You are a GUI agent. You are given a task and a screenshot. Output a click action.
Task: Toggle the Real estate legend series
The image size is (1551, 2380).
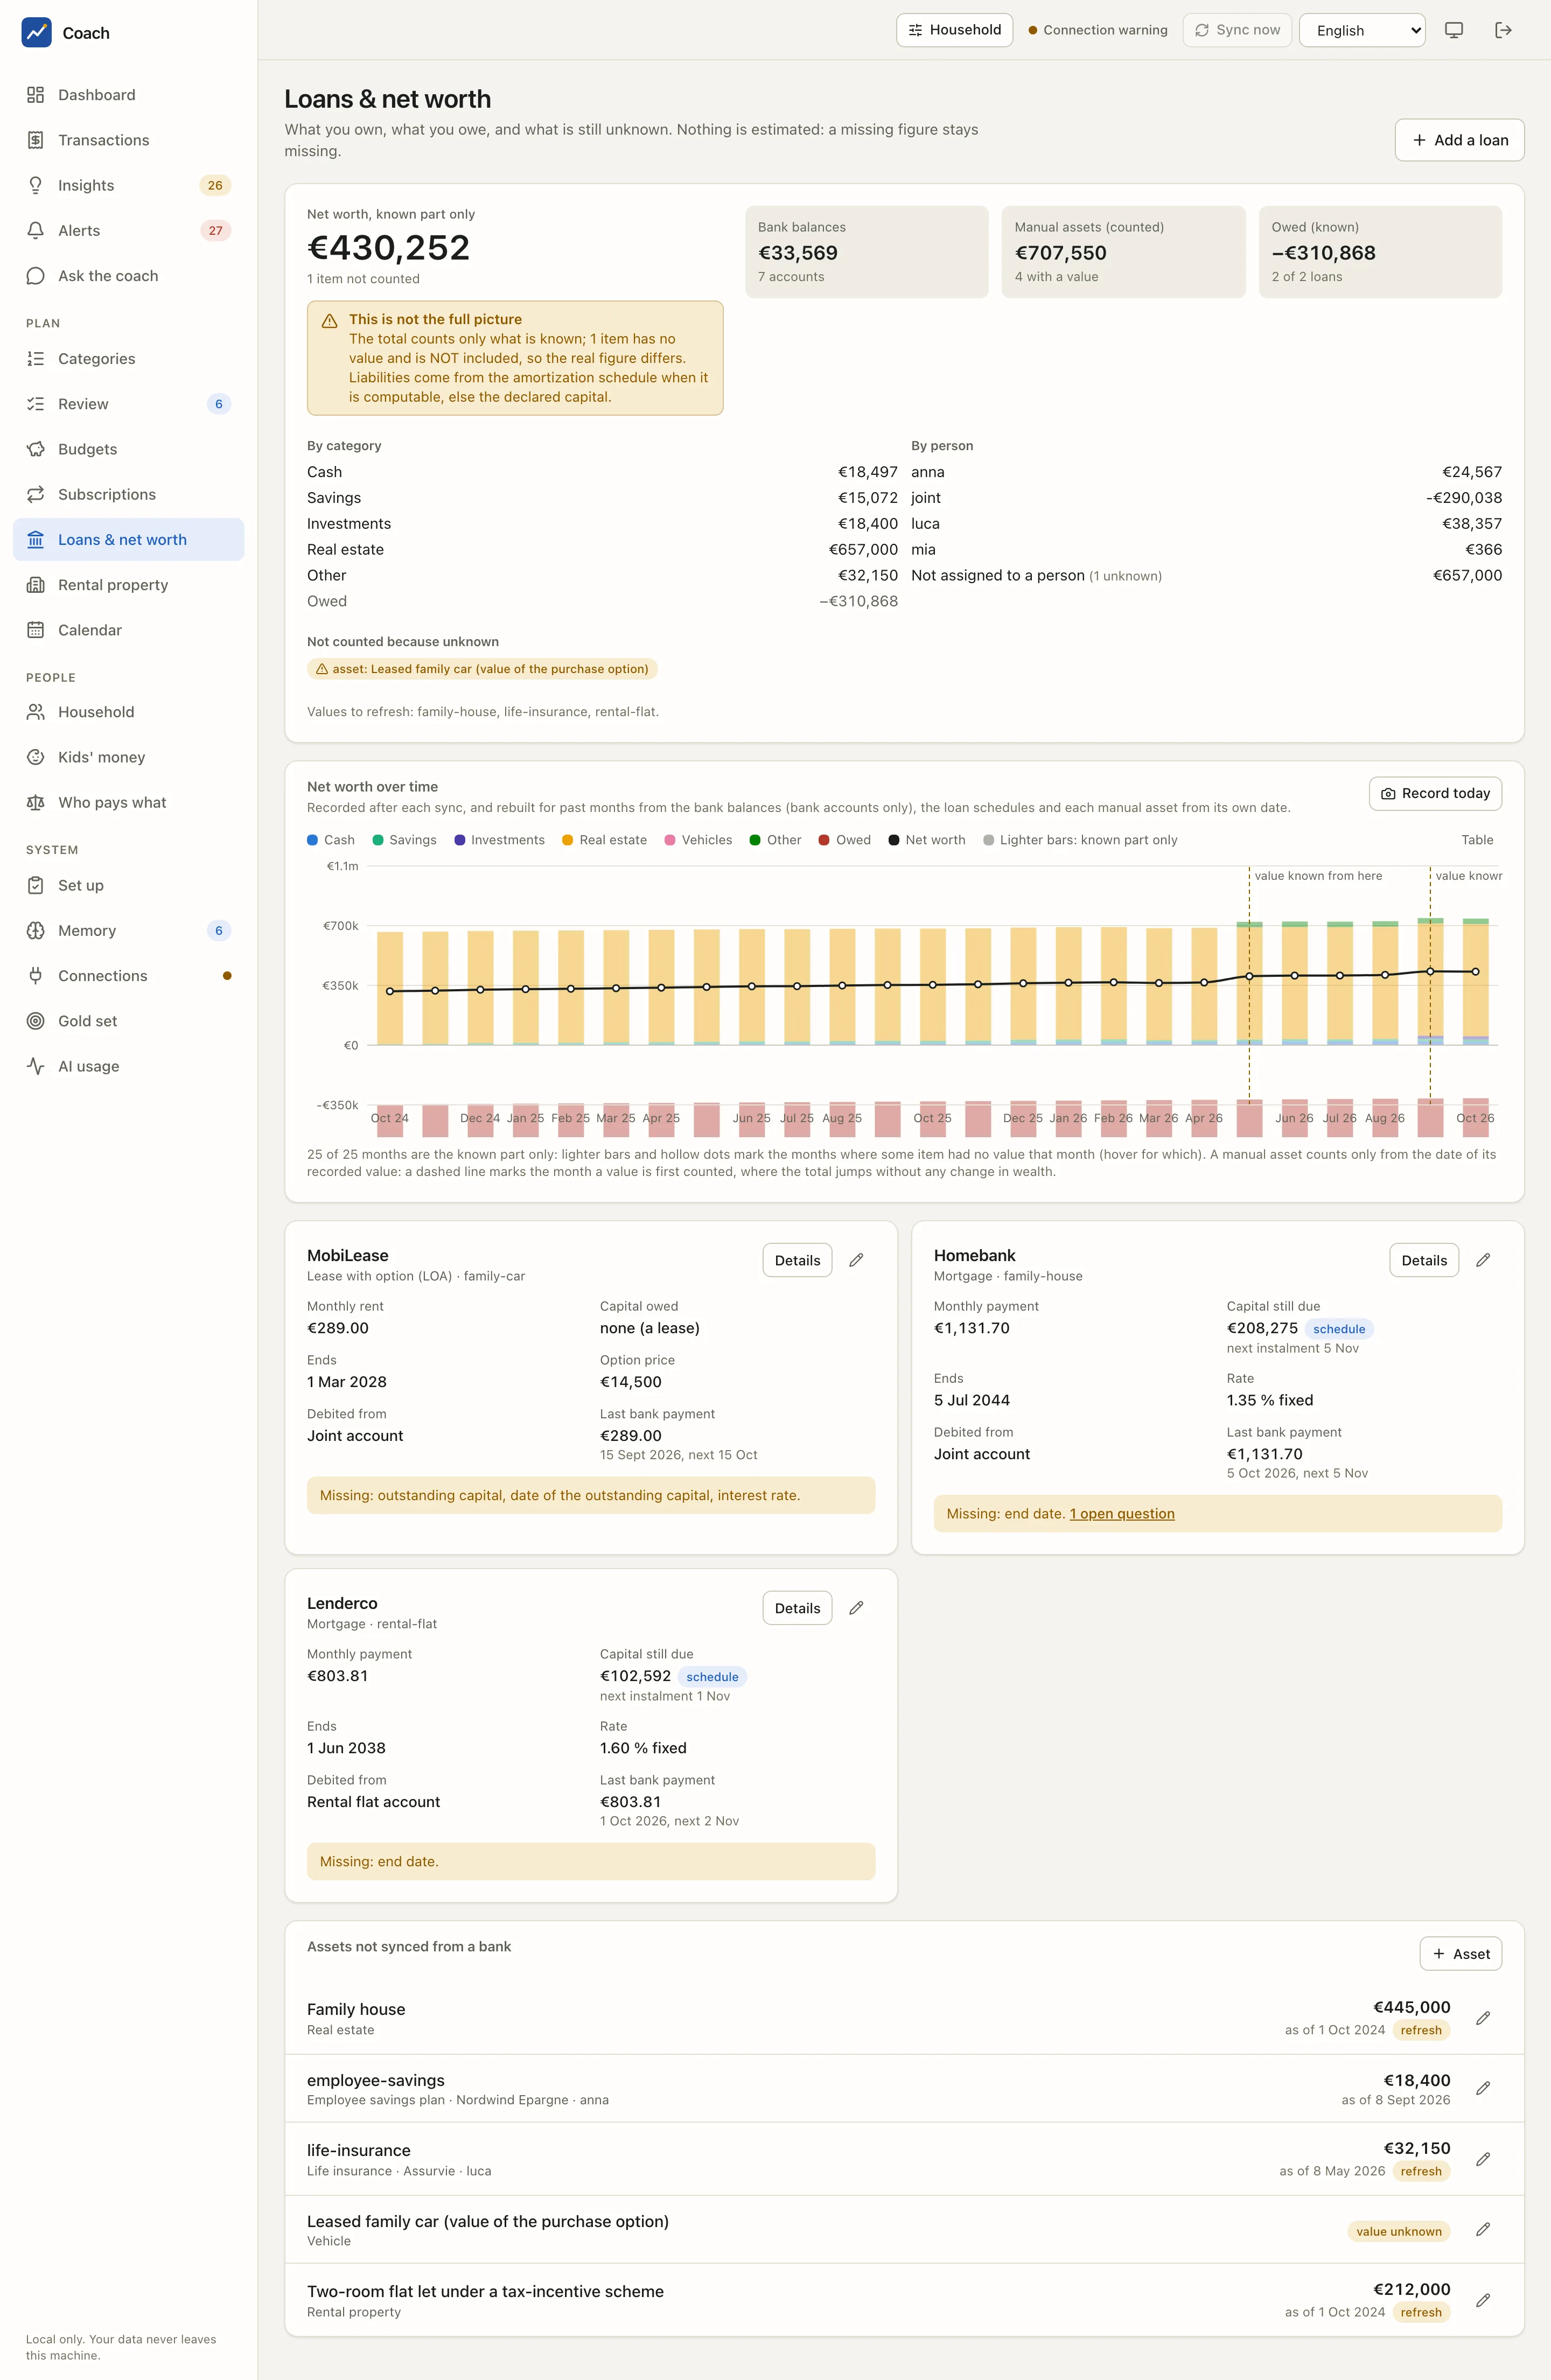pos(604,840)
